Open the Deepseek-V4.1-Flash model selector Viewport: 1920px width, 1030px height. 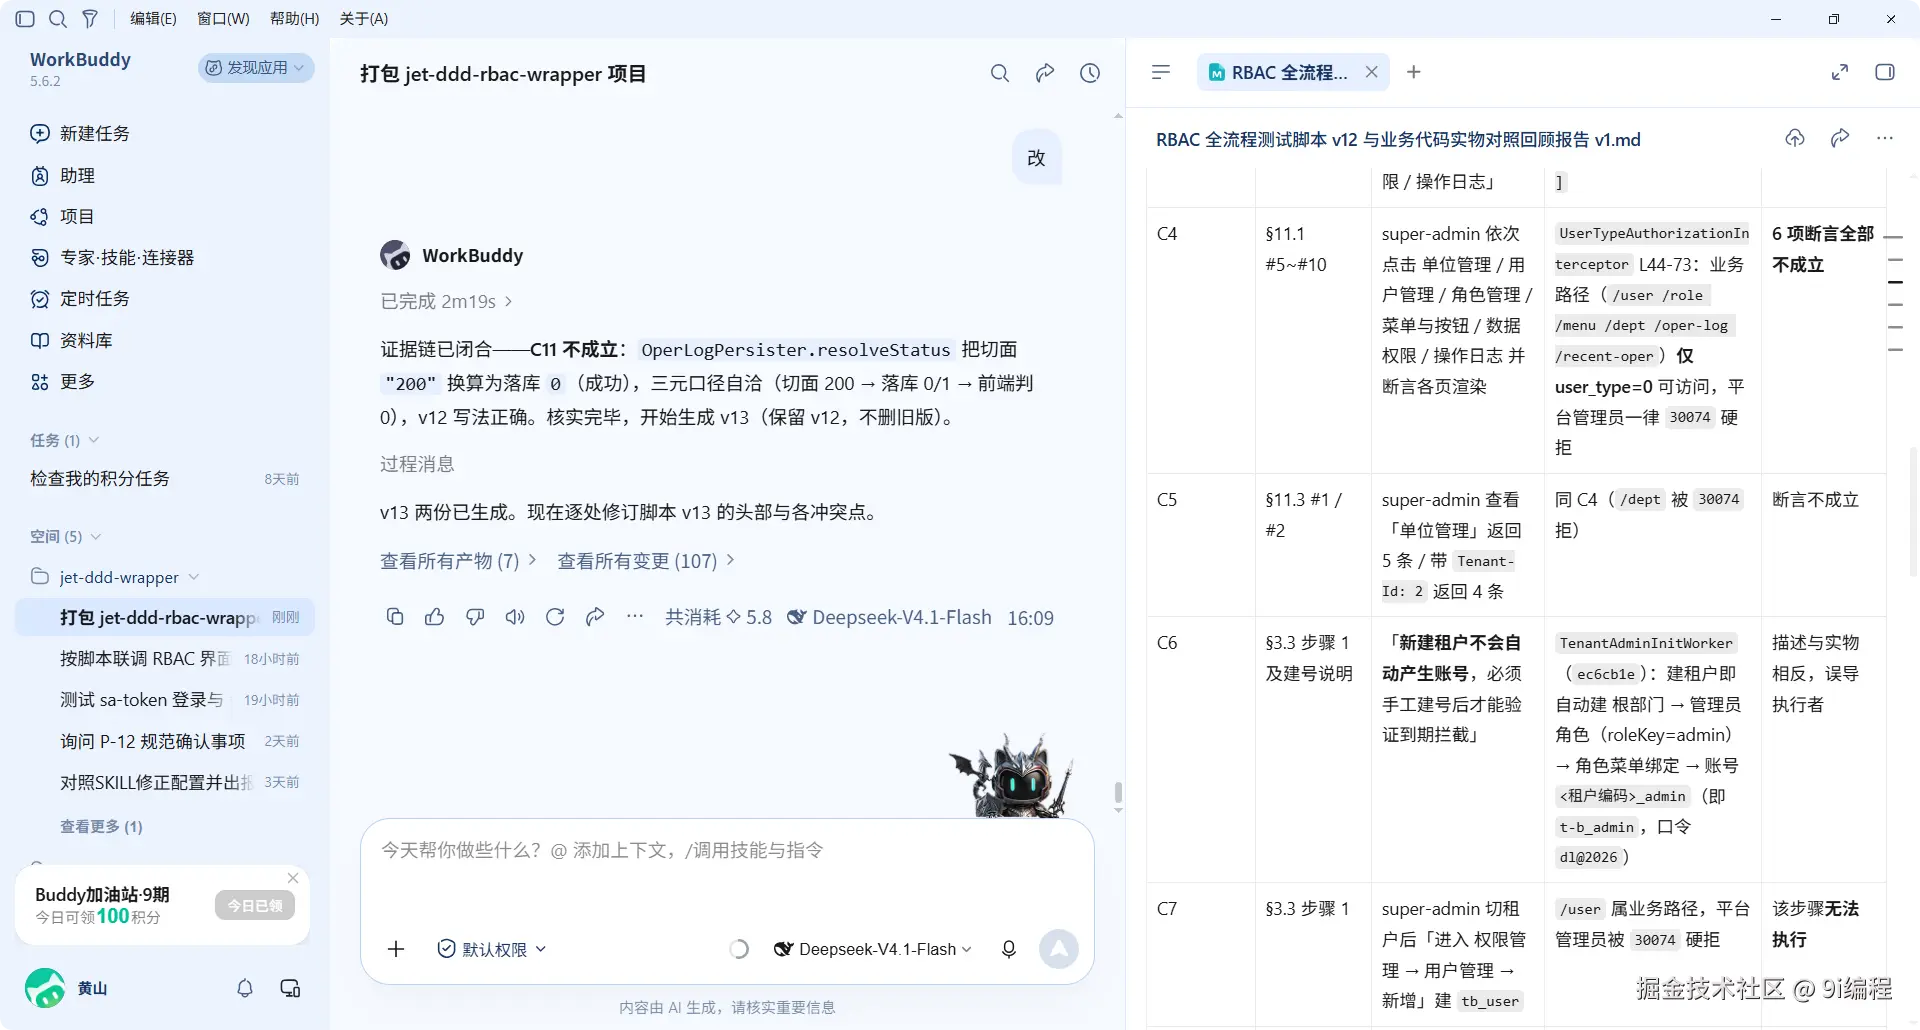873,949
